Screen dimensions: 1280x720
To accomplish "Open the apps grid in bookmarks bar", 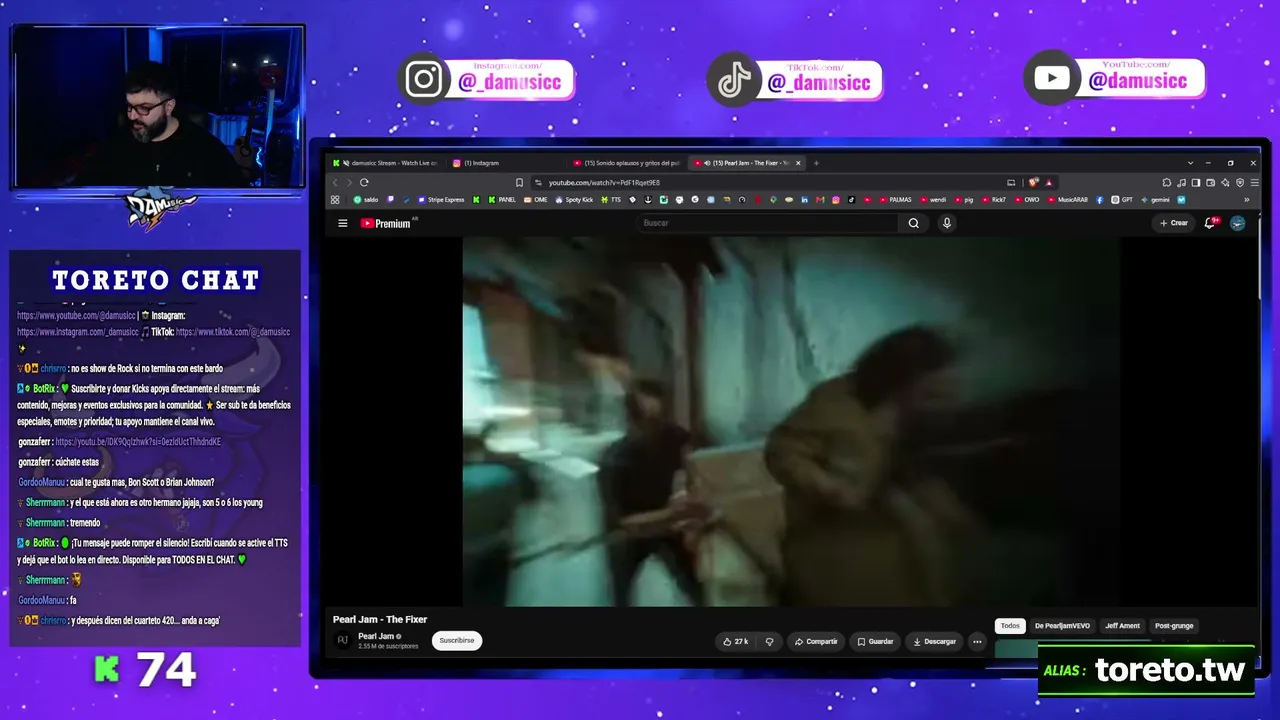I will coord(335,200).
